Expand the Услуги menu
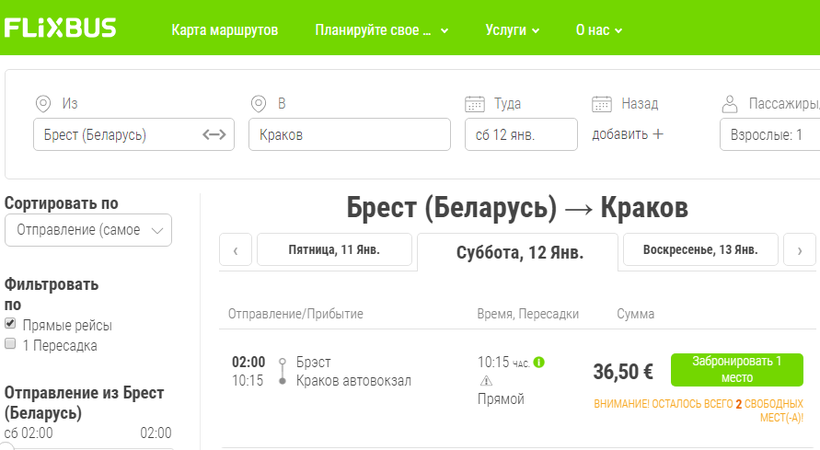The width and height of the screenshot is (820, 450). click(512, 30)
